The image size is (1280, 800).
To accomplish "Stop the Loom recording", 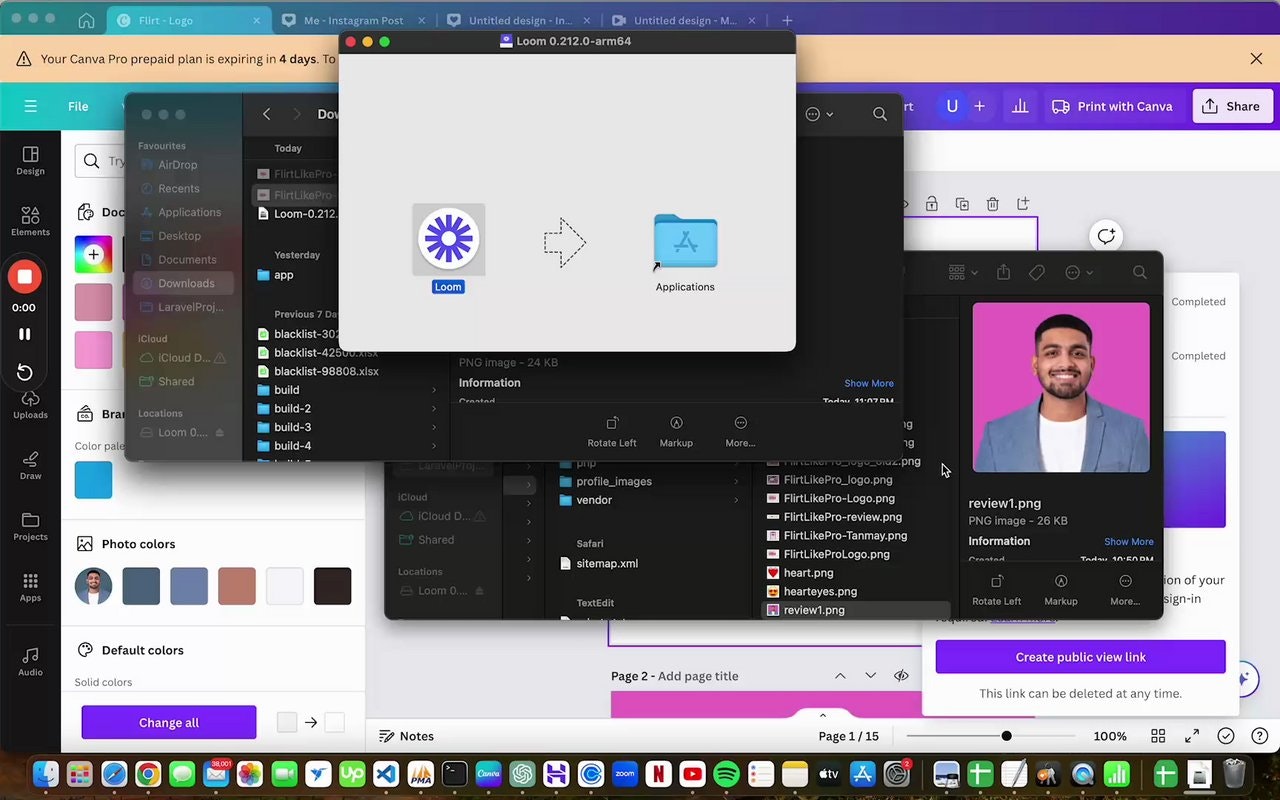I will pyautogui.click(x=24, y=277).
